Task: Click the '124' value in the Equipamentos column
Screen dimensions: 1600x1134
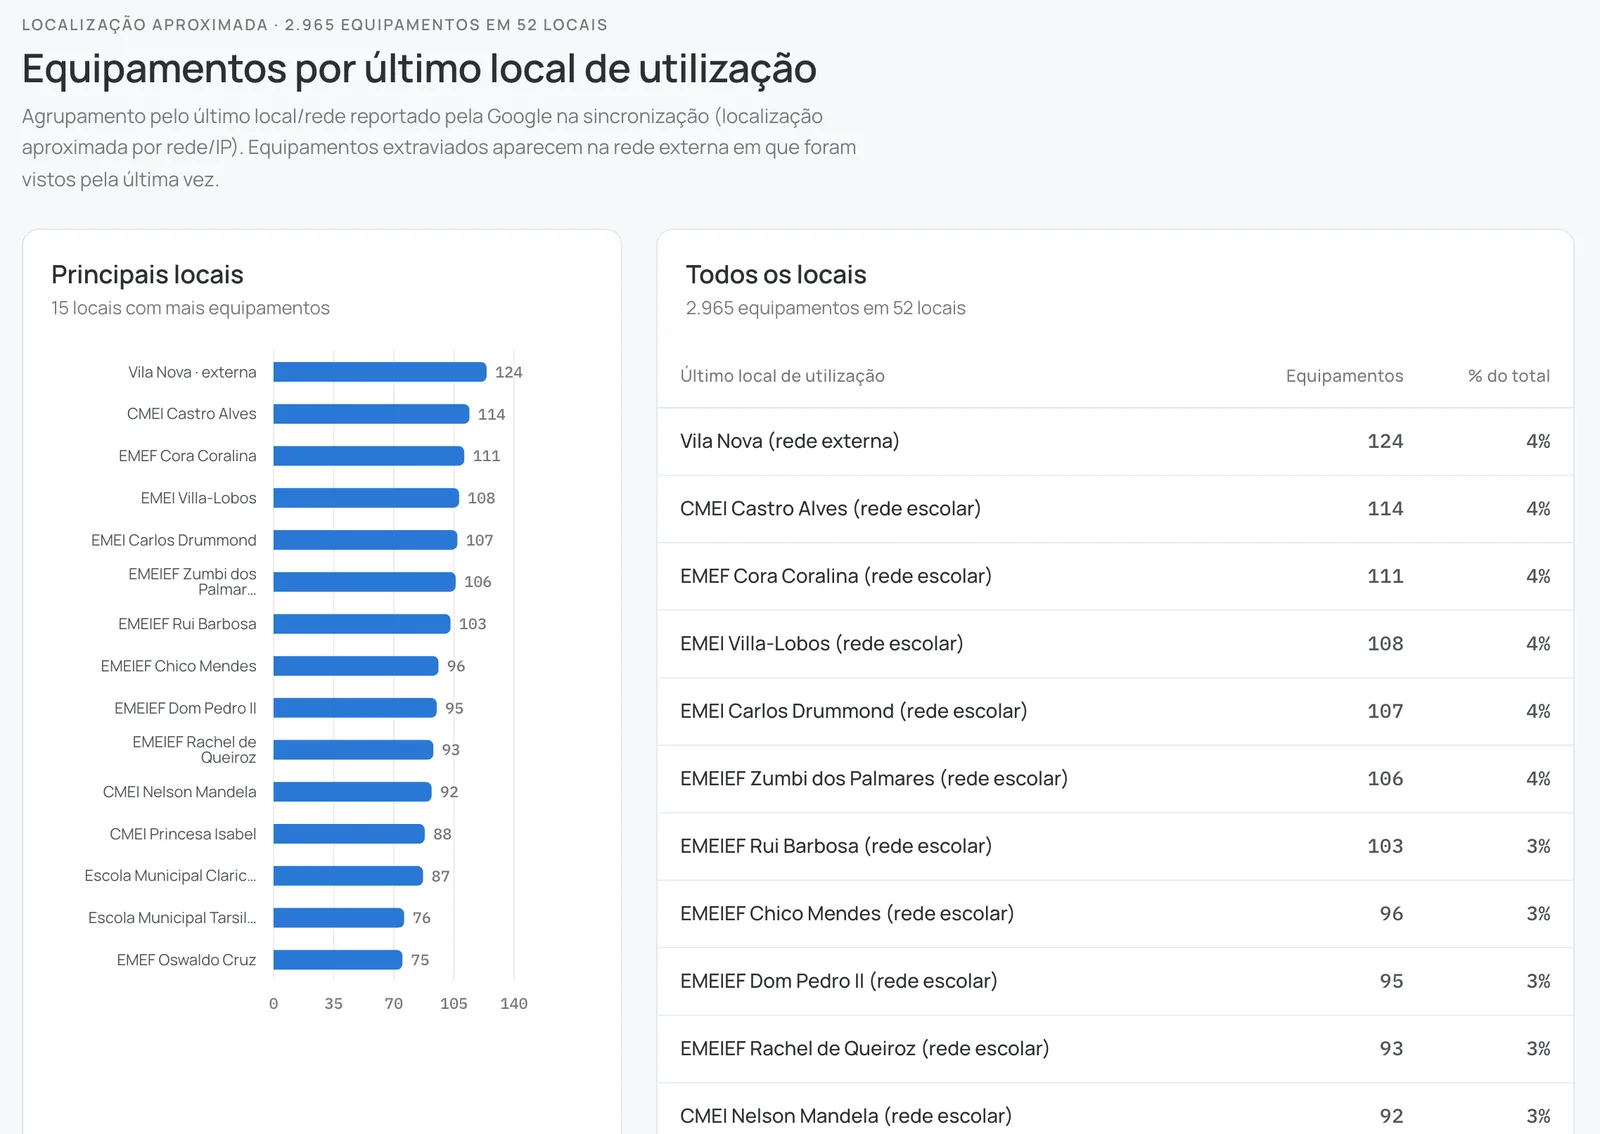Action: pos(1385,441)
